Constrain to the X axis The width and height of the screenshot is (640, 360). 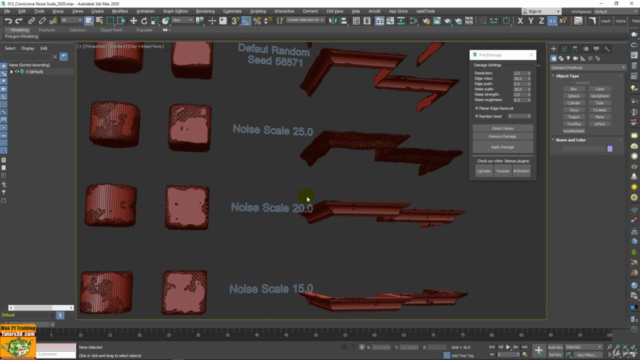[520, 21]
